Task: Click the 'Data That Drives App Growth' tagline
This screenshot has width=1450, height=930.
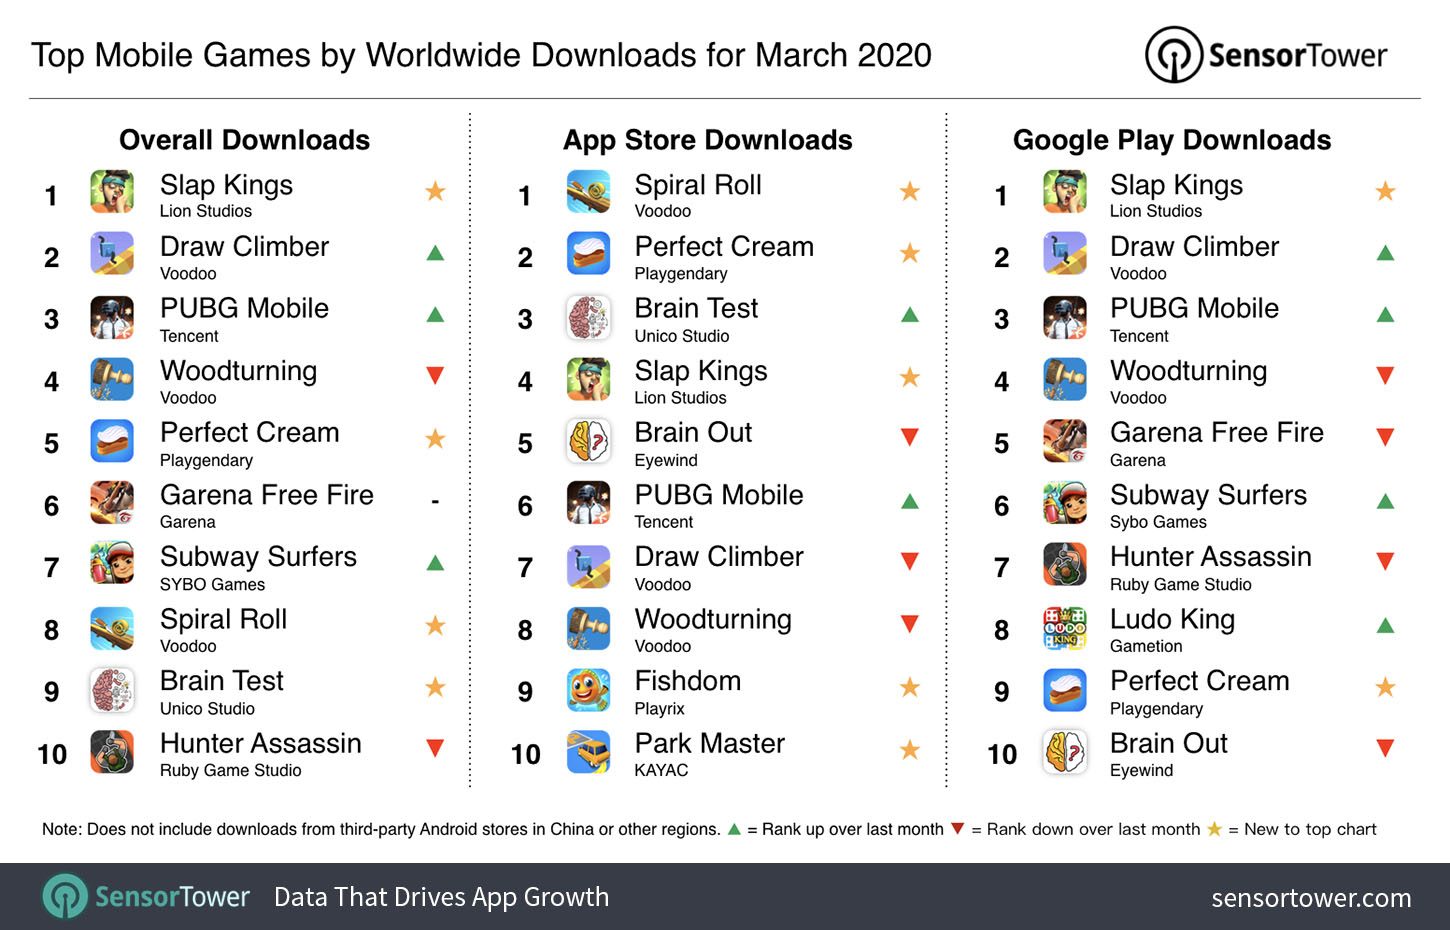Action: coord(441,897)
